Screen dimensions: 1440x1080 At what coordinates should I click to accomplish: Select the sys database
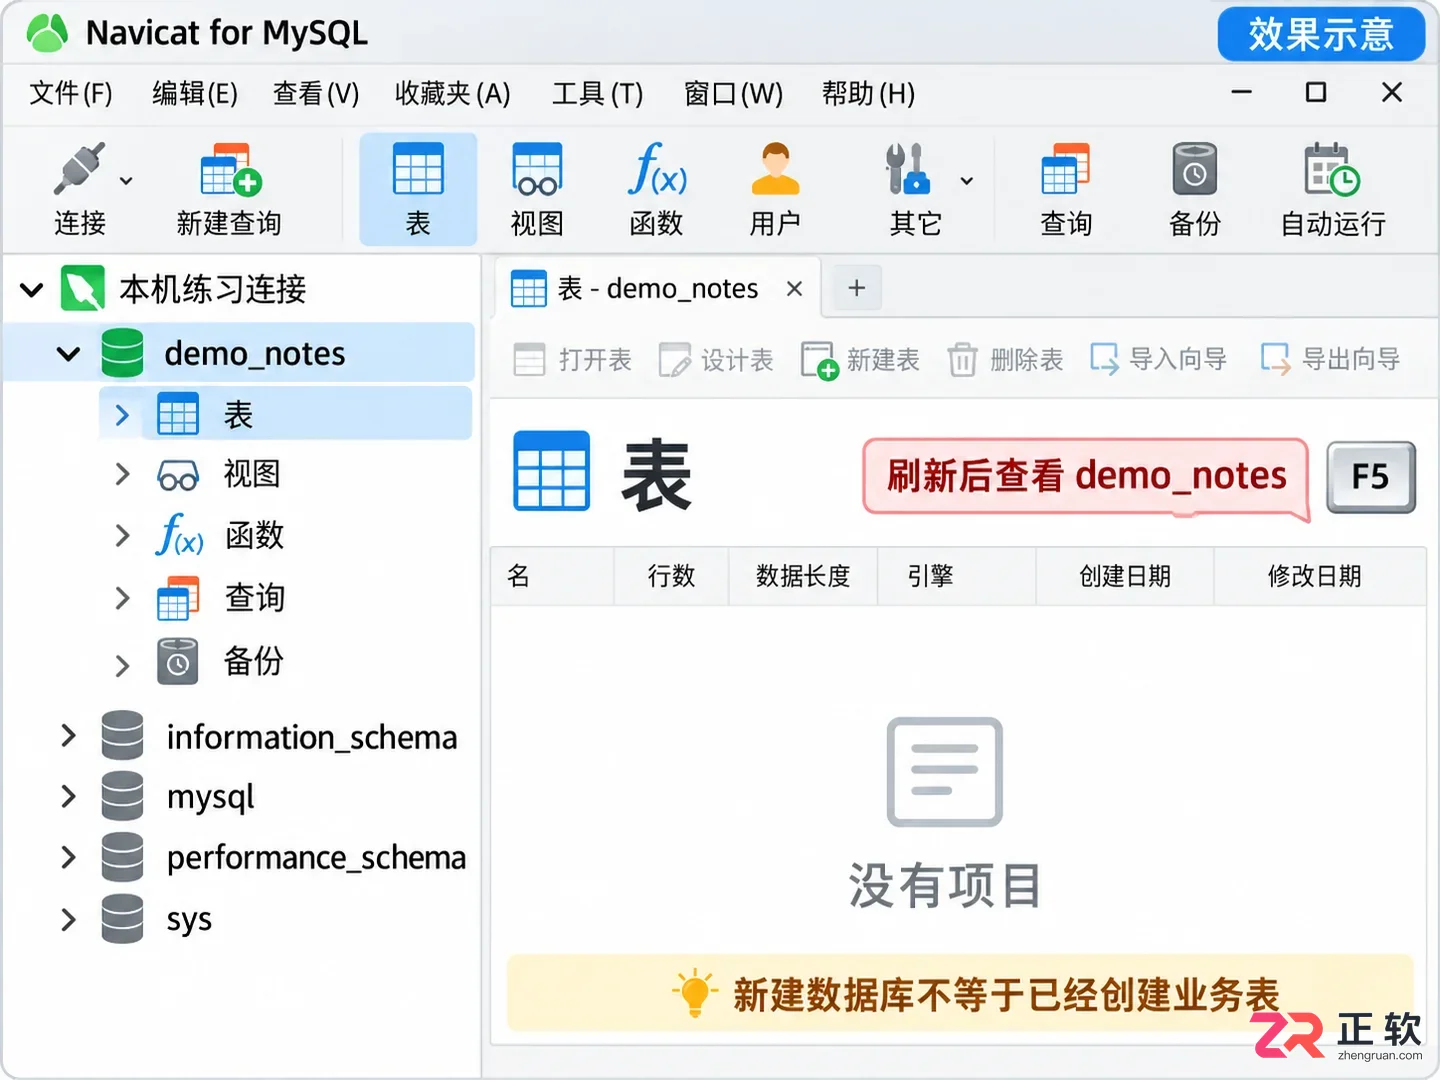tap(189, 920)
